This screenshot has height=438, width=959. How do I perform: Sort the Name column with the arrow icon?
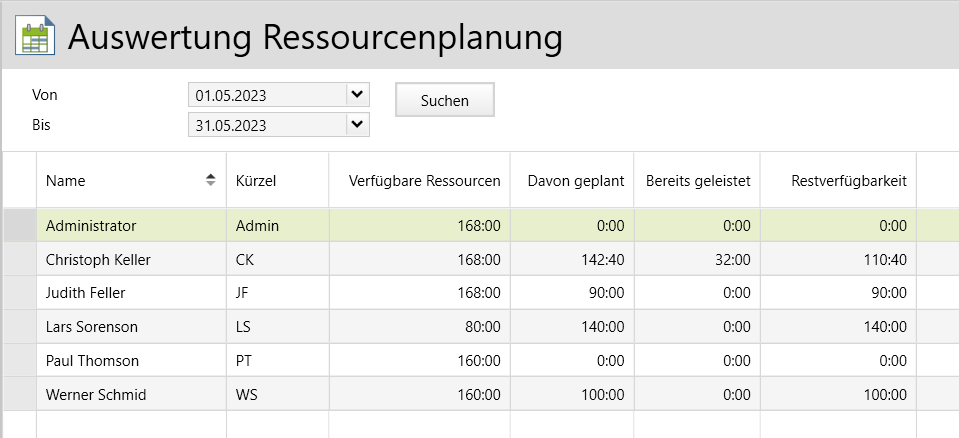pyautogui.click(x=210, y=180)
